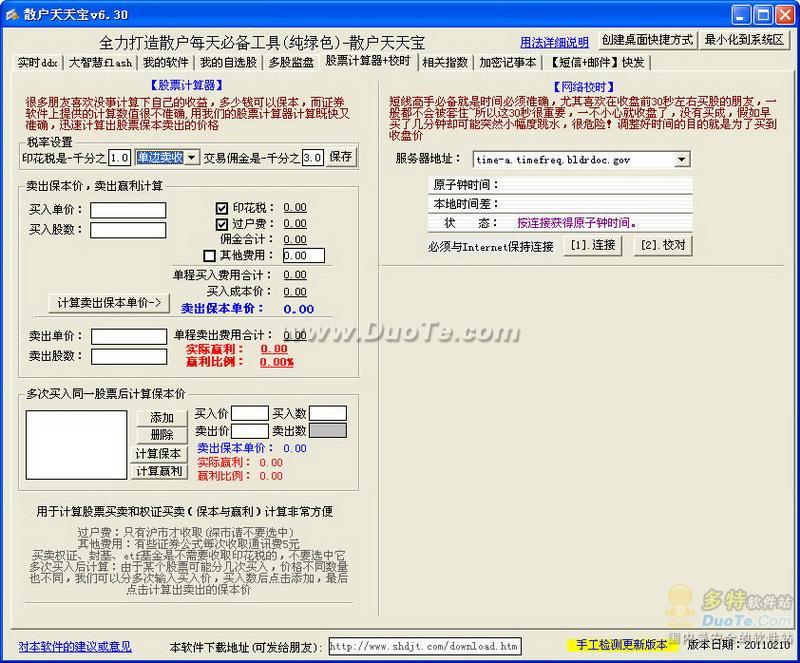Click the blue 卖出保本单价 value 0.00
The height and width of the screenshot is (663, 800).
299,309
